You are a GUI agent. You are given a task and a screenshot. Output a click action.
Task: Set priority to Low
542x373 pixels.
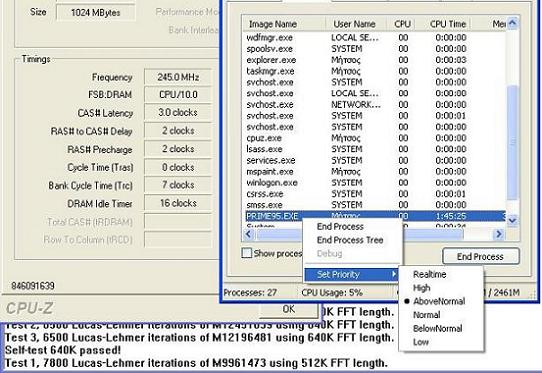(x=421, y=342)
